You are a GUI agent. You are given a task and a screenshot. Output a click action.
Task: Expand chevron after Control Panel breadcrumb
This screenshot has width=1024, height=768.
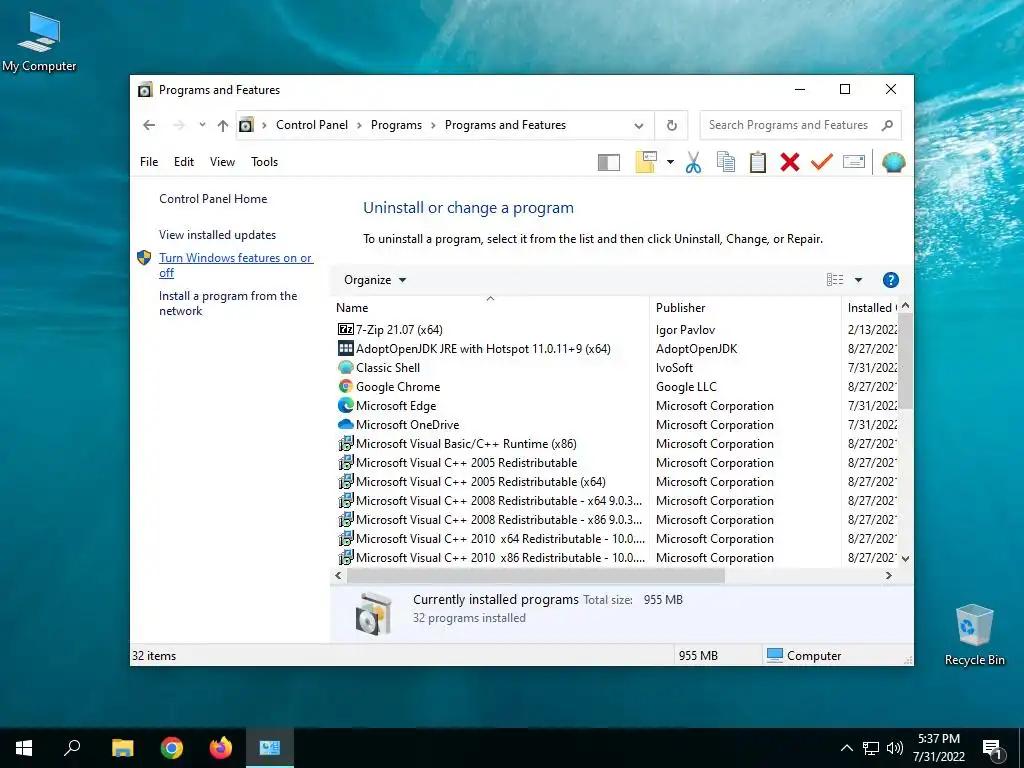click(359, 125)
